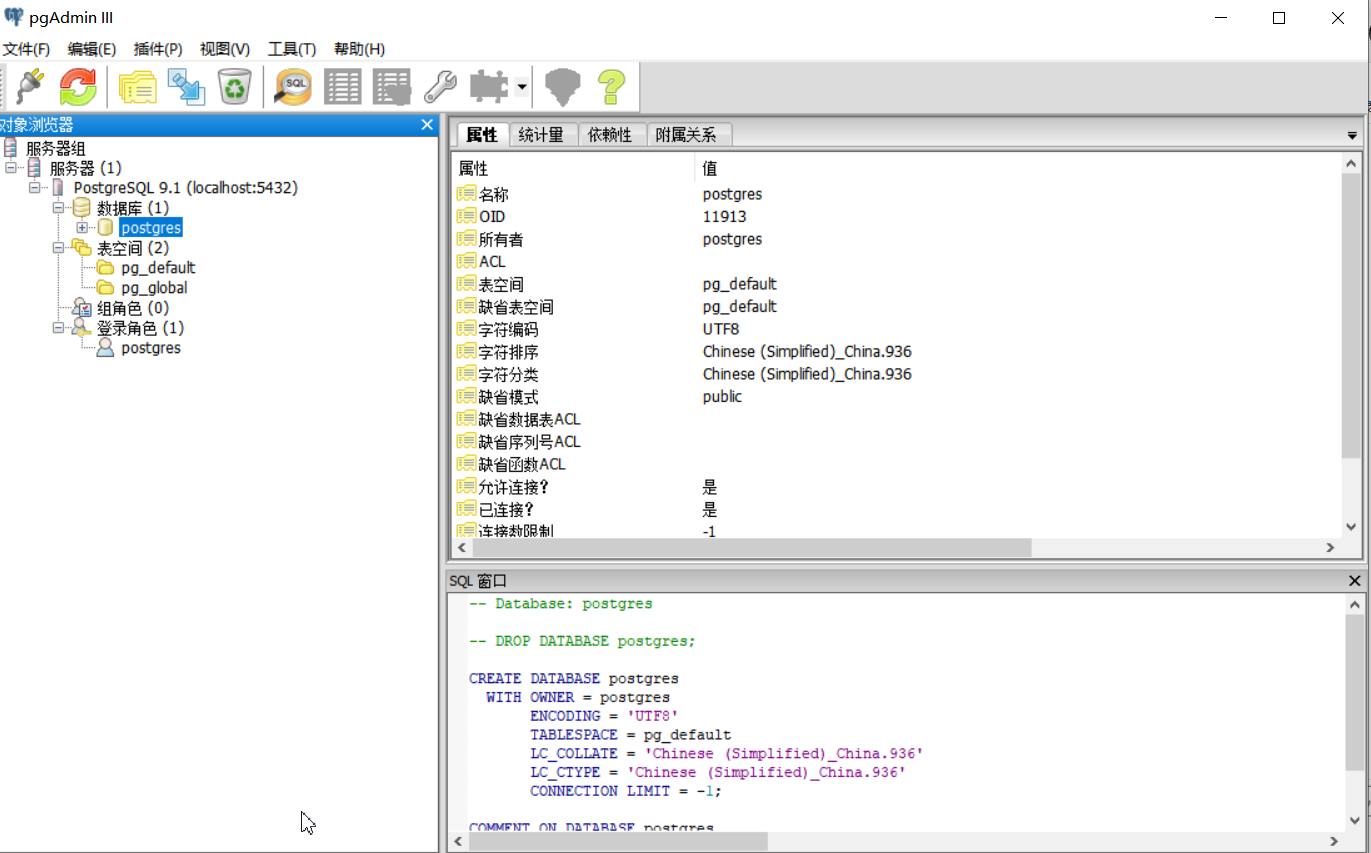Select the 缺省模式 property row
Screen dimensions: 1371x853
coord(897,397)
